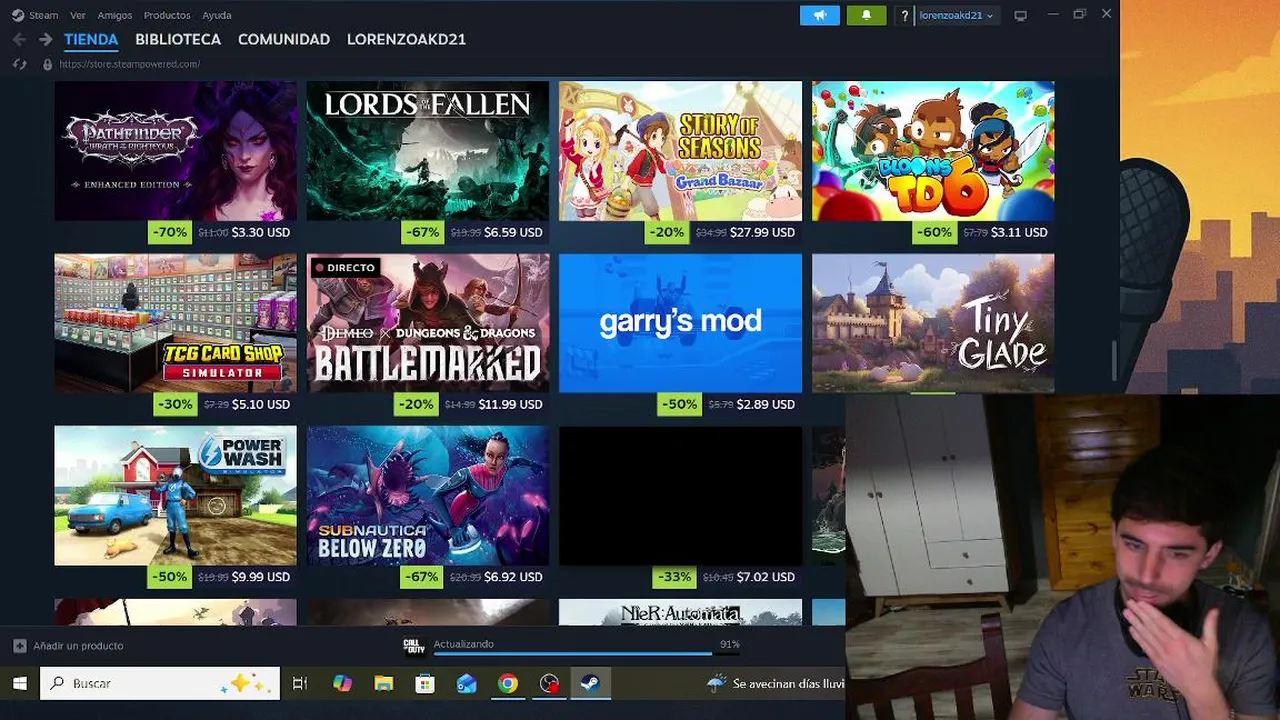Open File Explorer from the taskbar
1280x720 pixels.
tap(384, 684)
